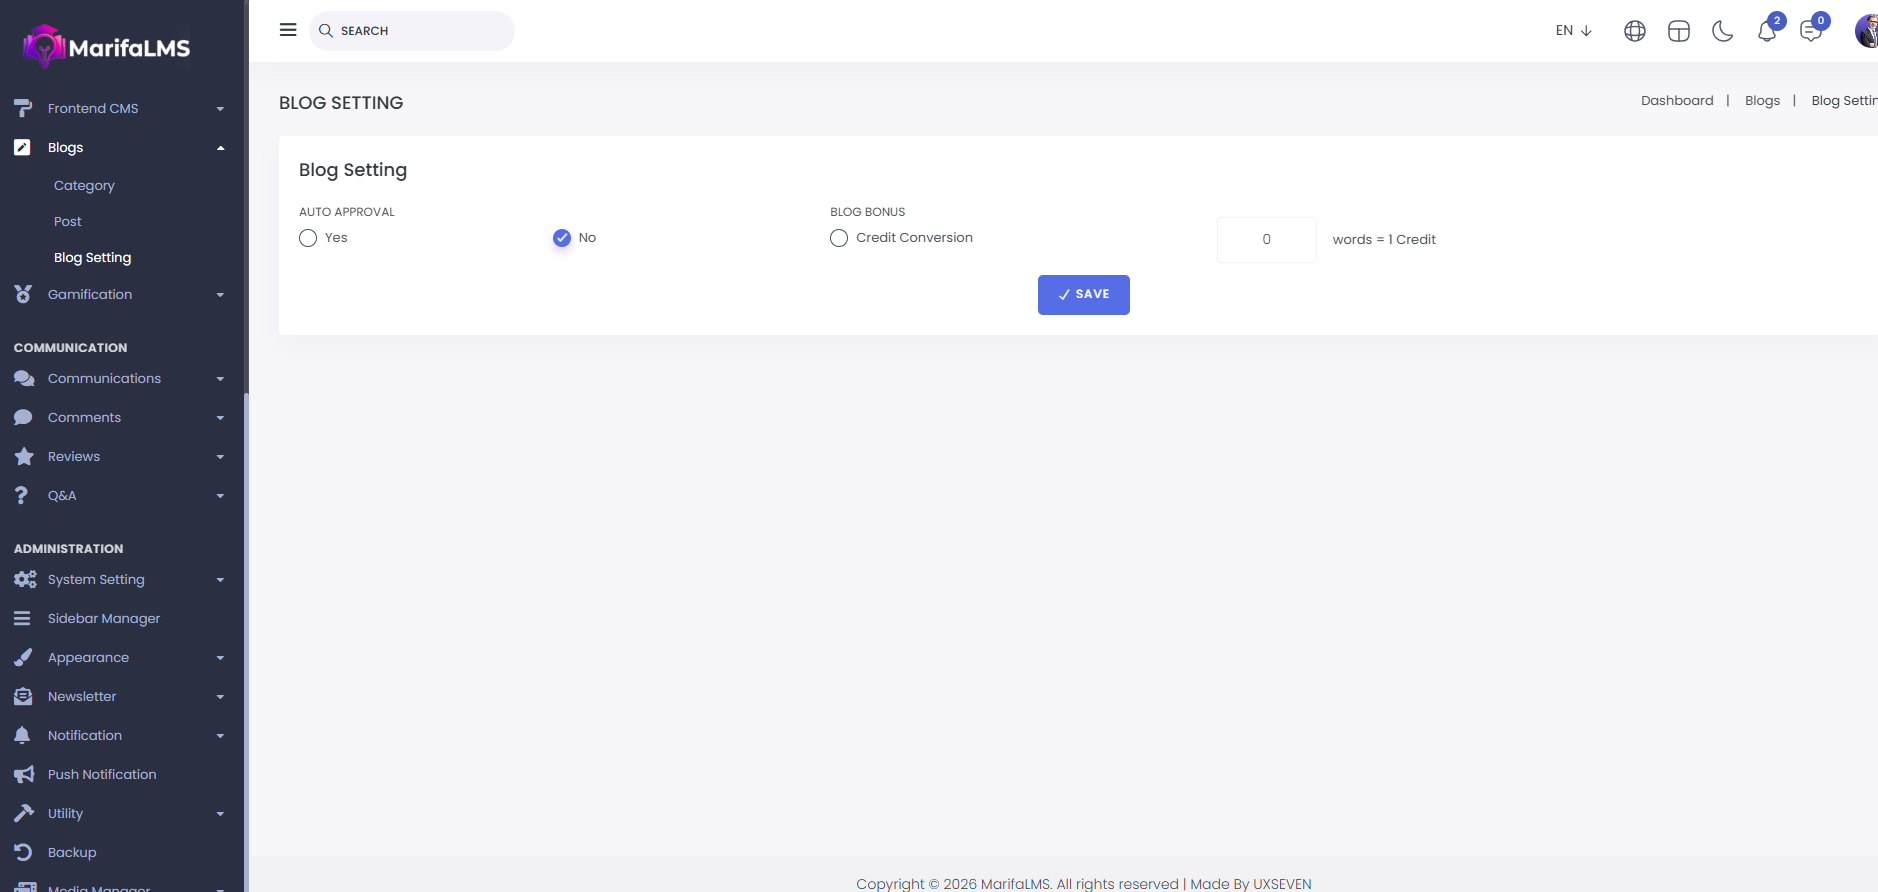Go to Dashboard breadcrumb link
This screenshot has width=1878, height=892.
[1677, 101]
